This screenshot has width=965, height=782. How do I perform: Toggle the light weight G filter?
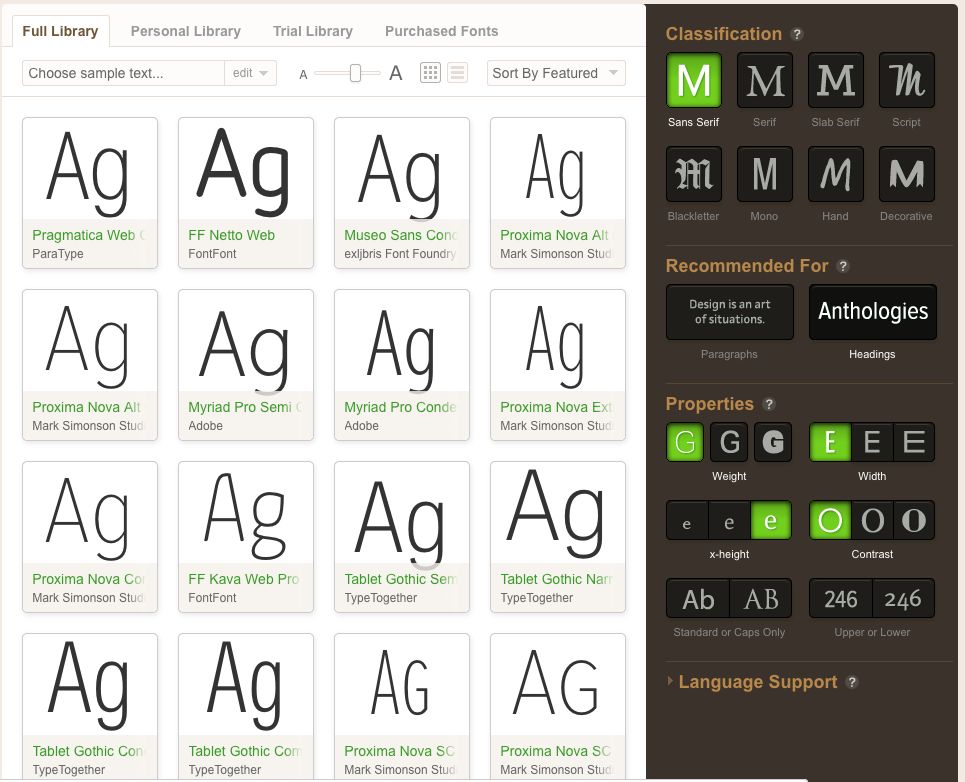tap(685, 442)
